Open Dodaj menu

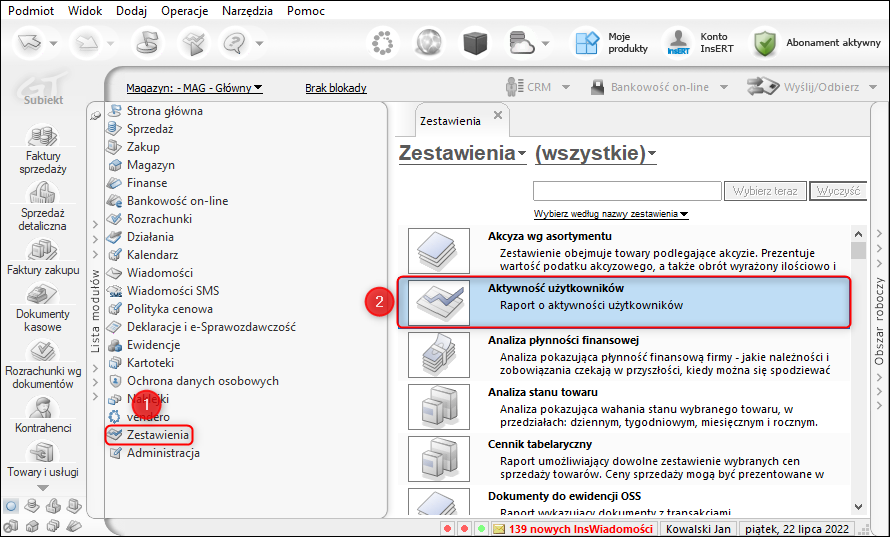tap(131, 11)
